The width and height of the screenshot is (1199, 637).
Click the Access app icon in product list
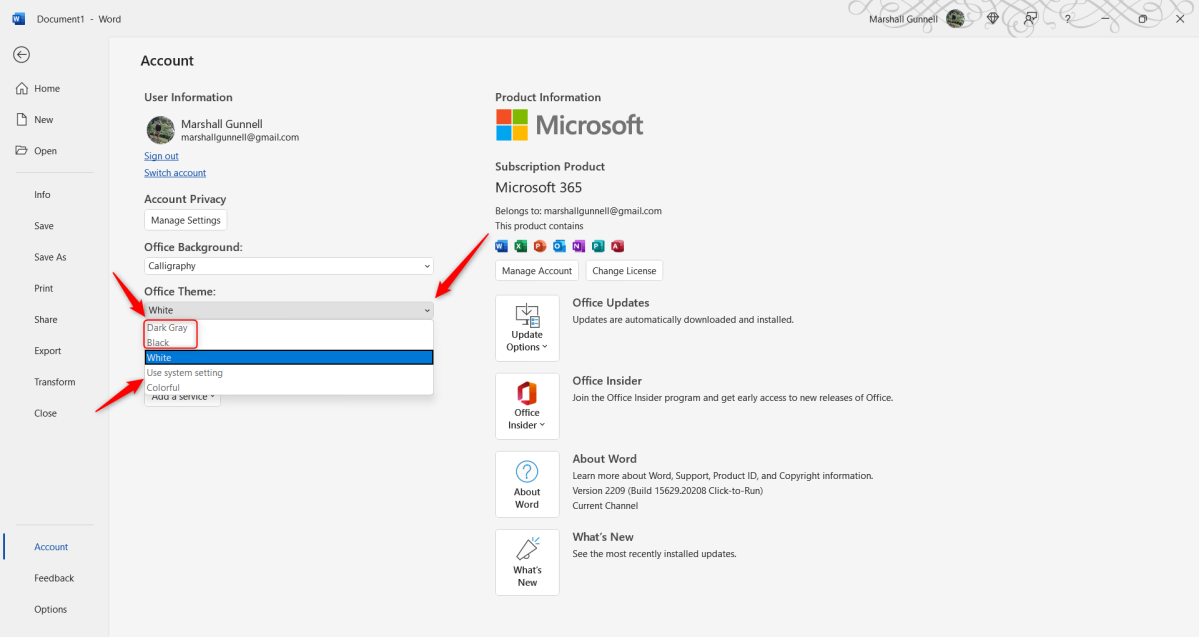point(617,245)
